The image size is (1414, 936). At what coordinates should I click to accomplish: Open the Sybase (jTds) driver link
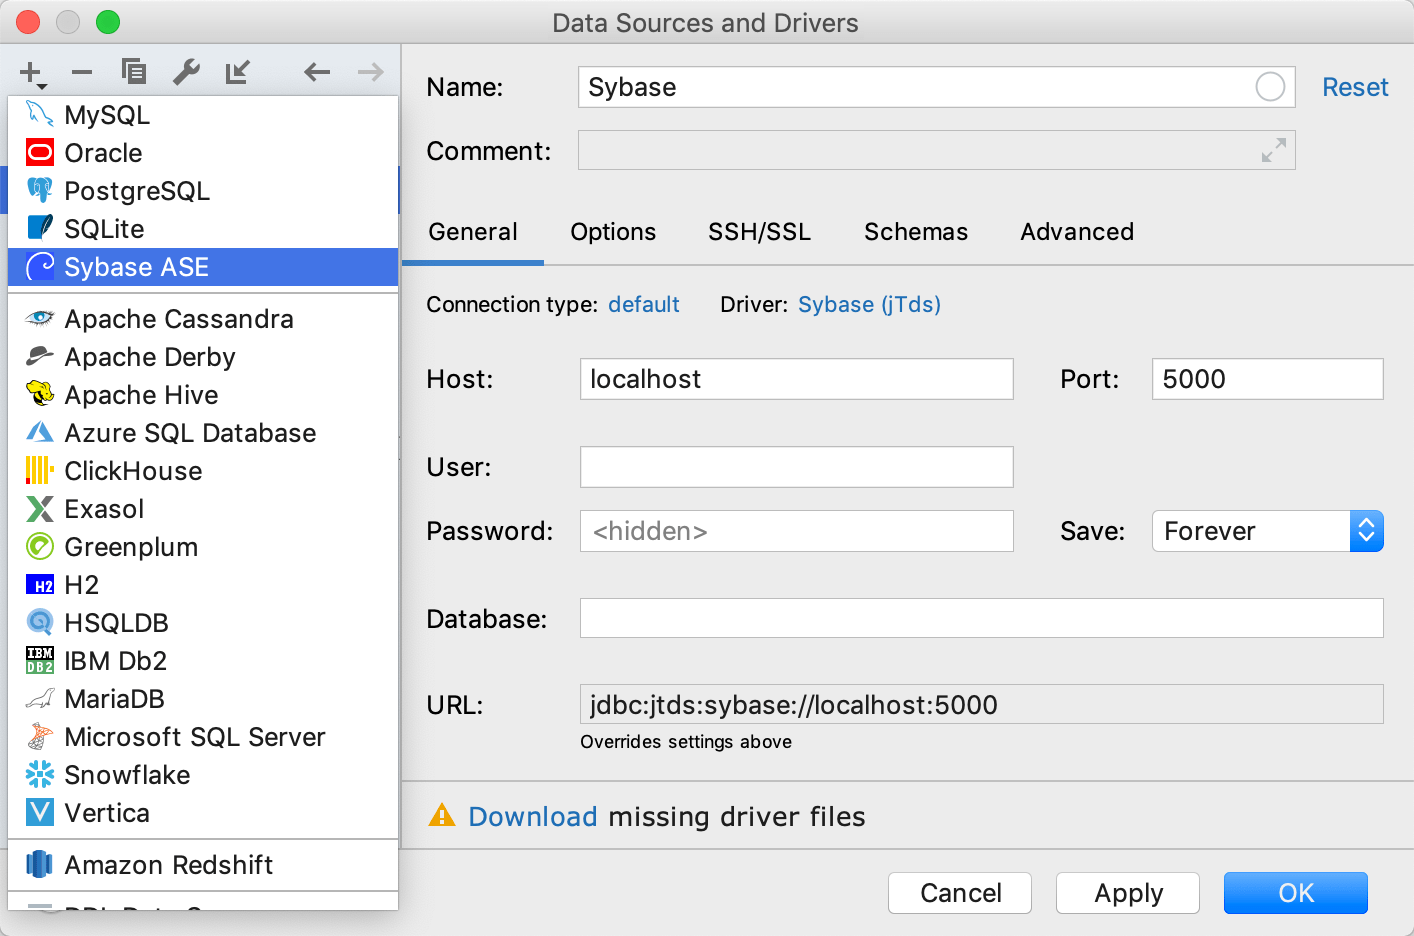point(869,304)
